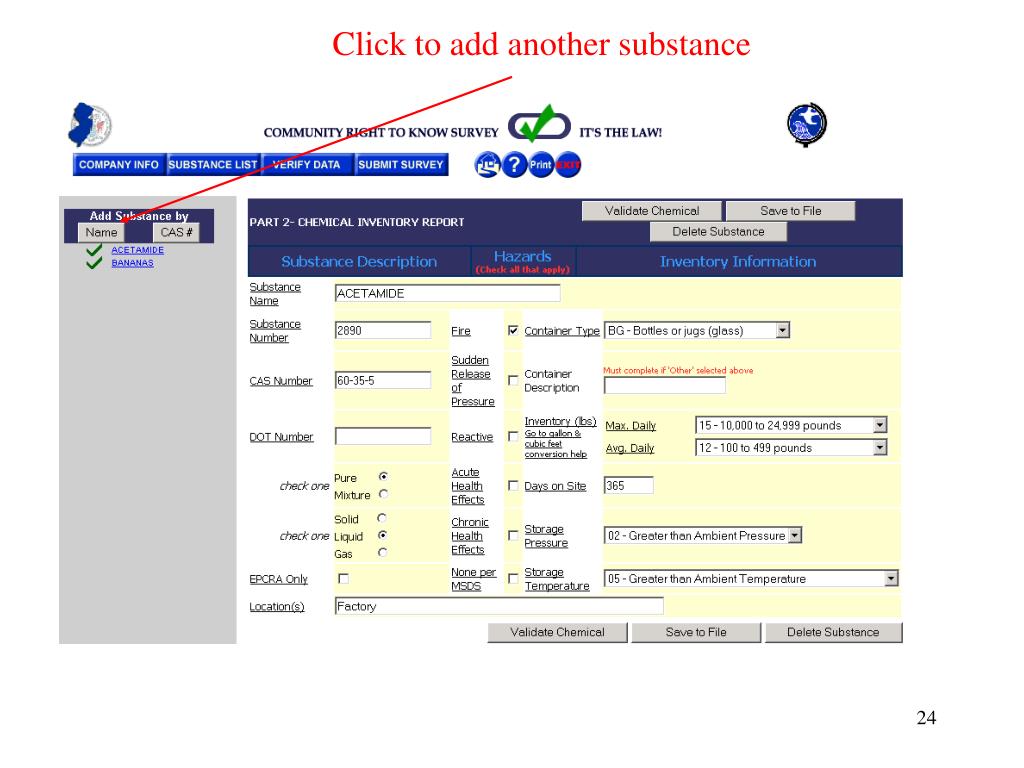Select the Solid radio button
Screen dimensions: 1024x768
(x=382, y=518)
